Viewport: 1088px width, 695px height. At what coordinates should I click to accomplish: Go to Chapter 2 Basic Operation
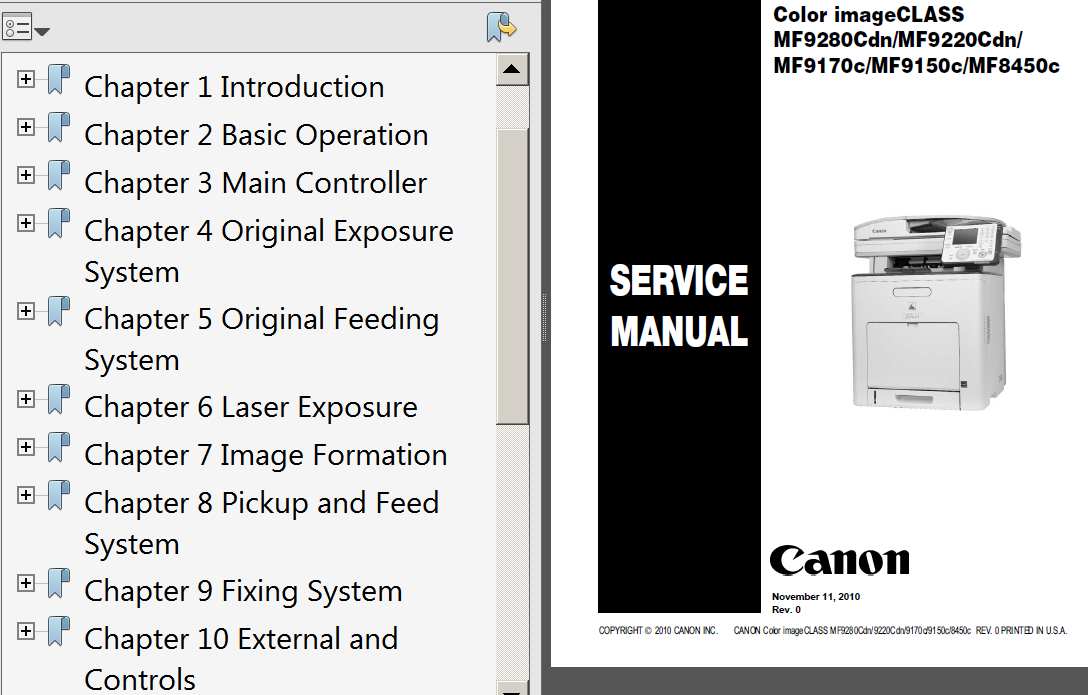coord(256,135)
